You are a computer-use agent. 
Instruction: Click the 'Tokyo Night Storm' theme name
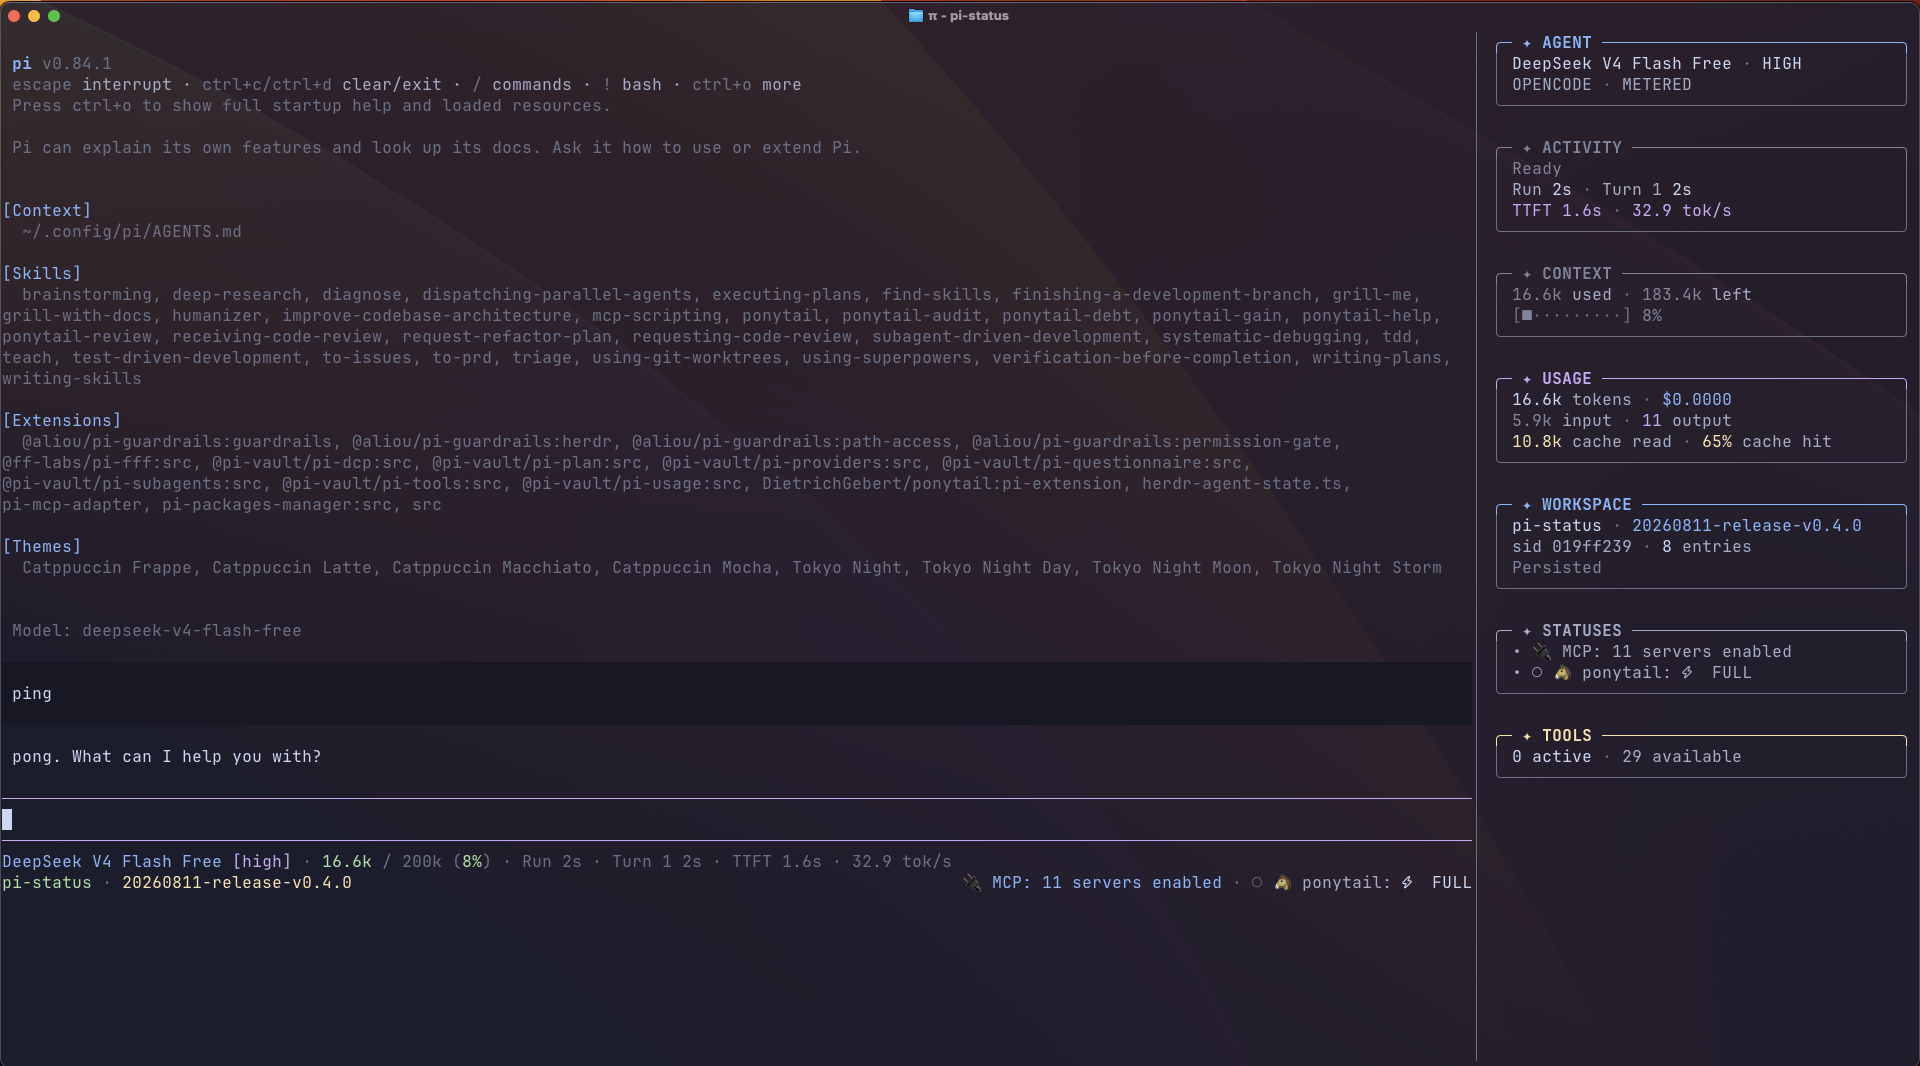pyautogui.click(x=1357, y=568)
